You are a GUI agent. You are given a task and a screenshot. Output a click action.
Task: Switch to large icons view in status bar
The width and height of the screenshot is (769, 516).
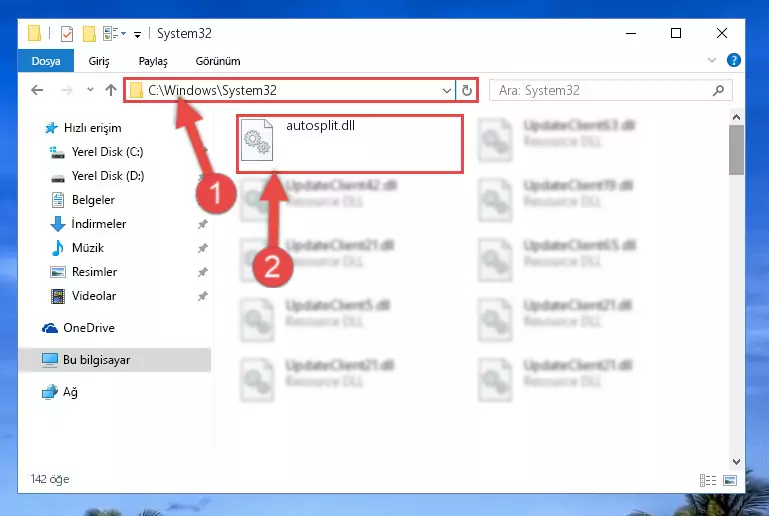[730, 480]
